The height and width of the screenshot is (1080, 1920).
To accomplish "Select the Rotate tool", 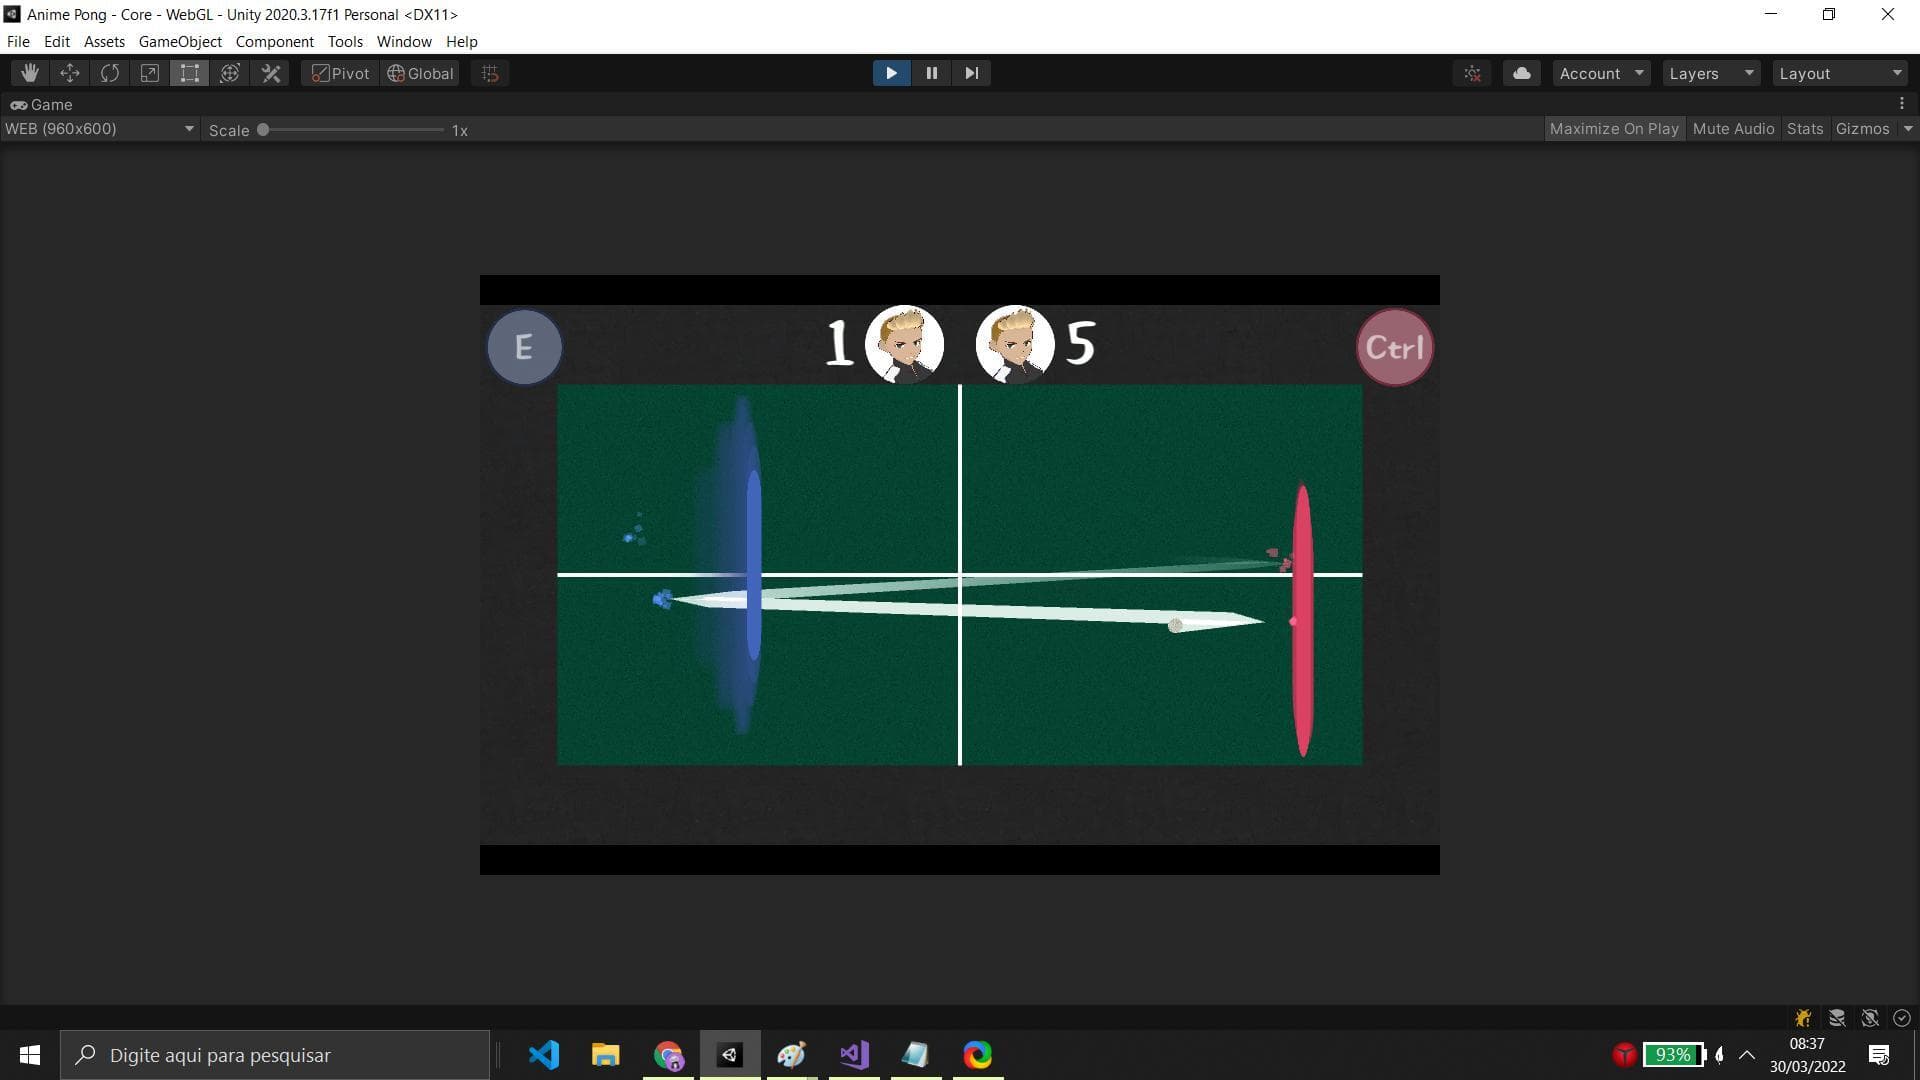I will (110, 73).
